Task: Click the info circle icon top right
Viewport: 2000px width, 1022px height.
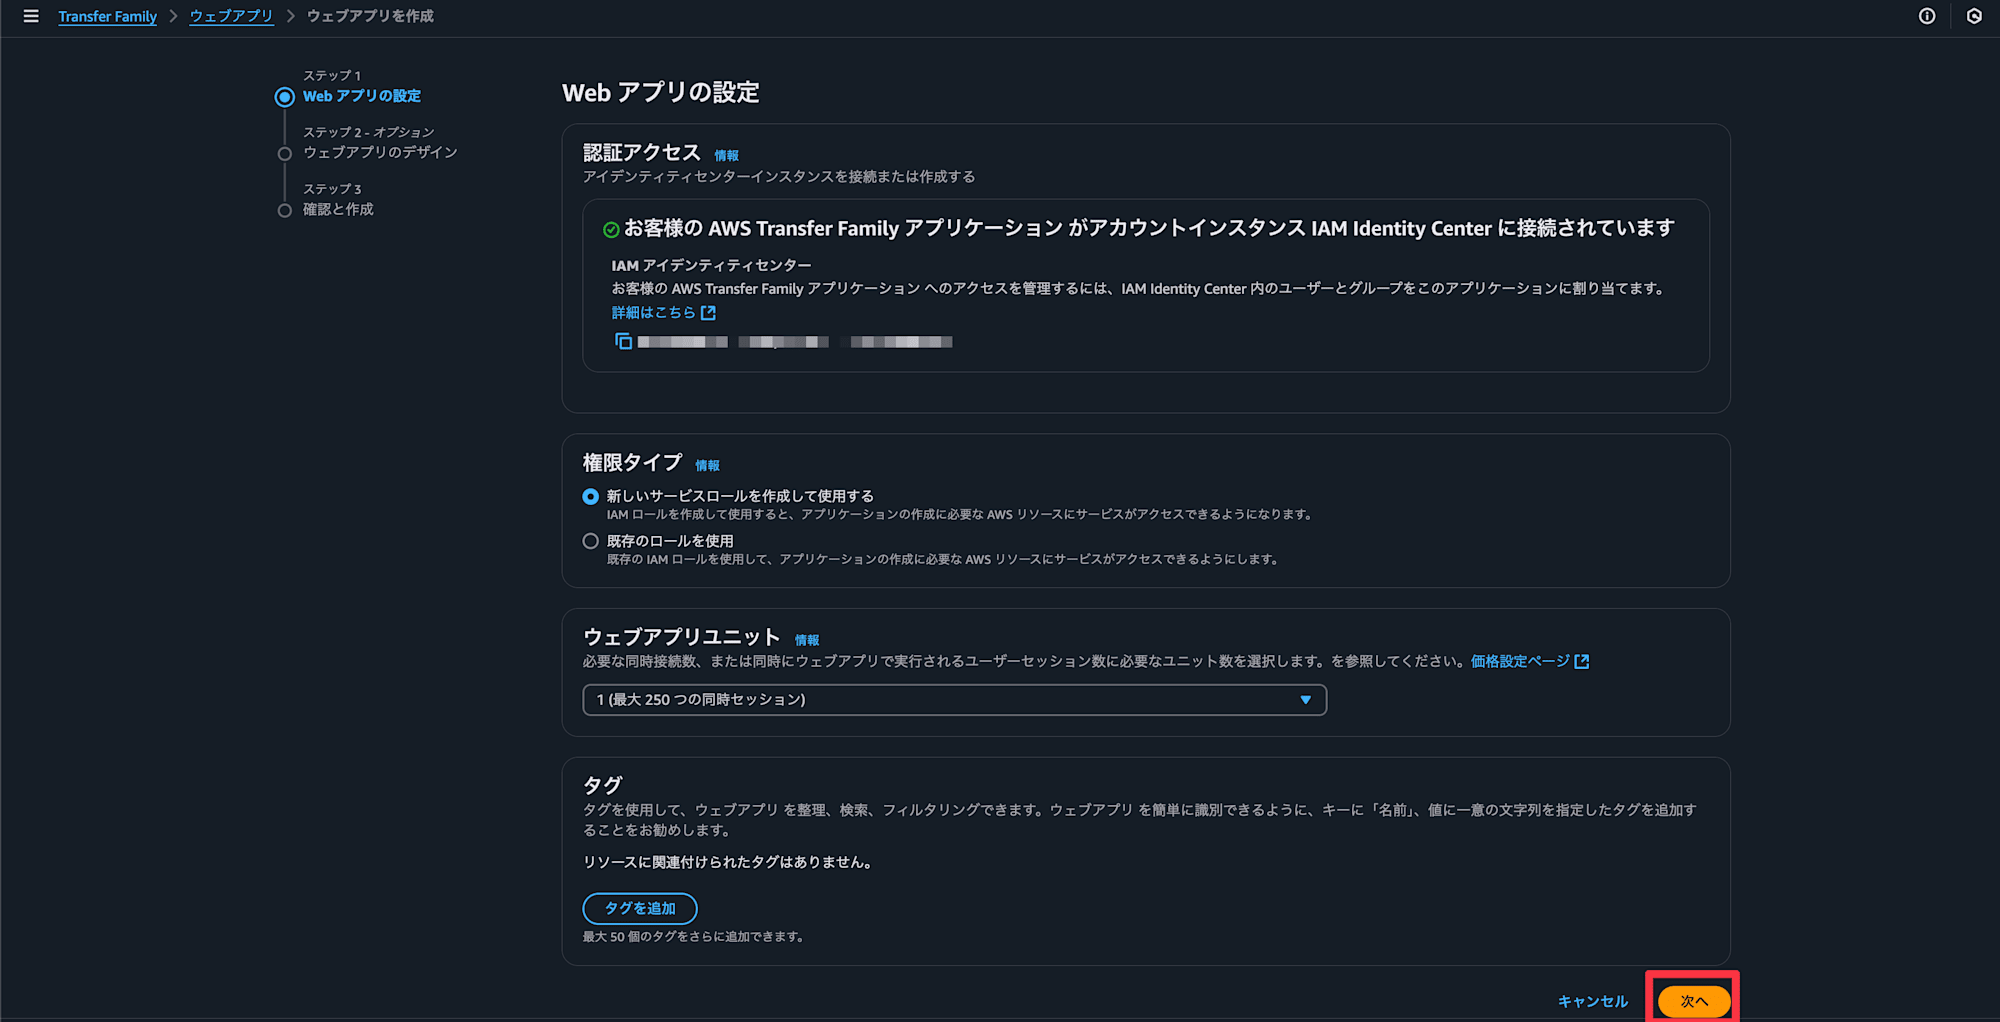Action: point(1927,16)
